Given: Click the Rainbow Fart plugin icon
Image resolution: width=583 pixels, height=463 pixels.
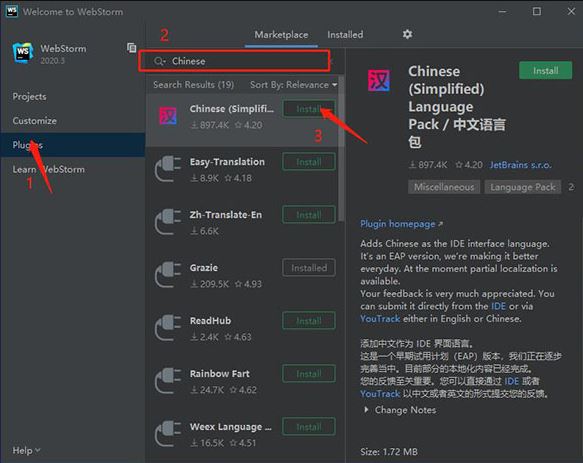Looking at the screenshot, I should 168,381.
